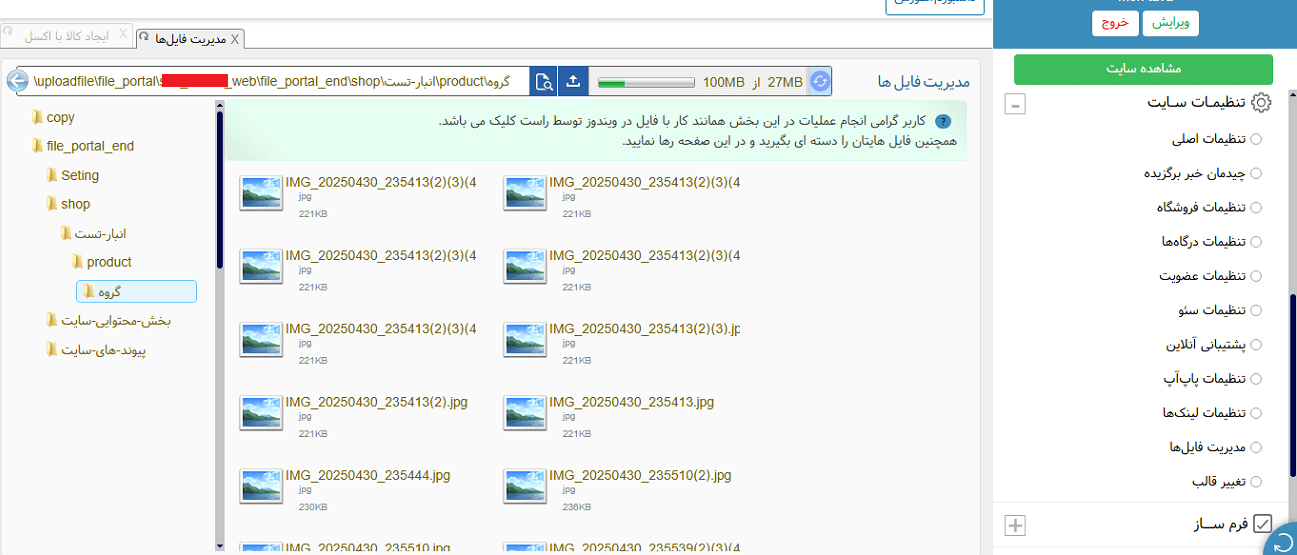Select the تنظیمات اصلی radio bullet
This screenshot has width=1297, height=555.
tap(1256, 139)
